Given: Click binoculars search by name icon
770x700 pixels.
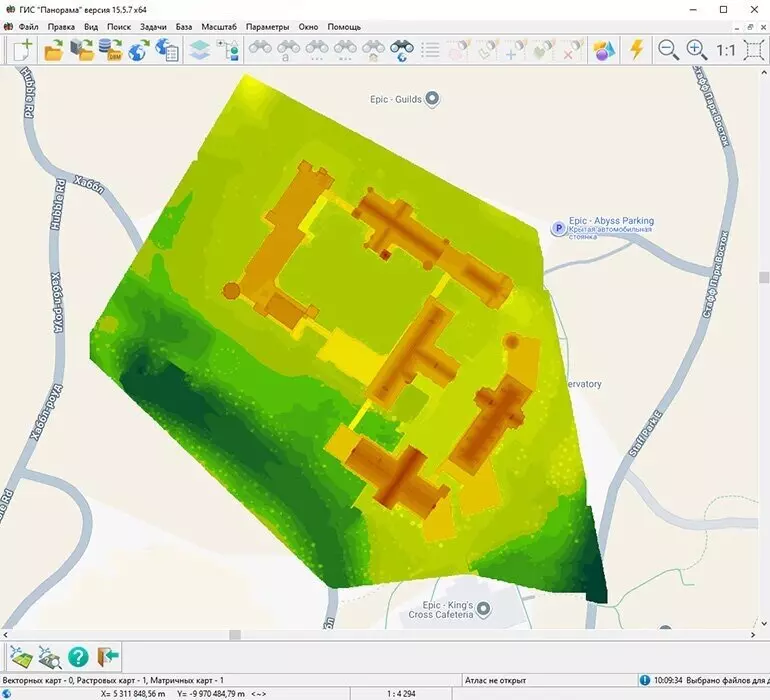Looking at the screenshot, I should click(x=289, y=50).
